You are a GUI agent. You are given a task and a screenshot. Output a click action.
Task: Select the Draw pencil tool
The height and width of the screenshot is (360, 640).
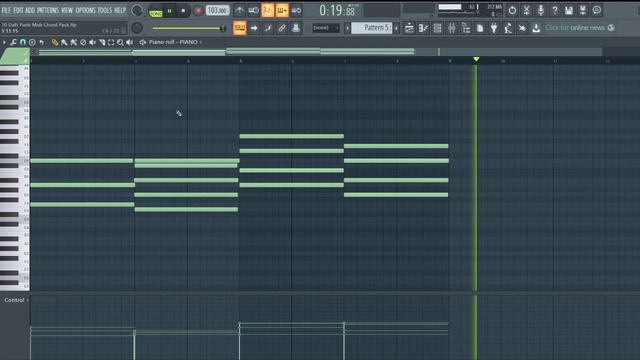click(x=55, y=42)
